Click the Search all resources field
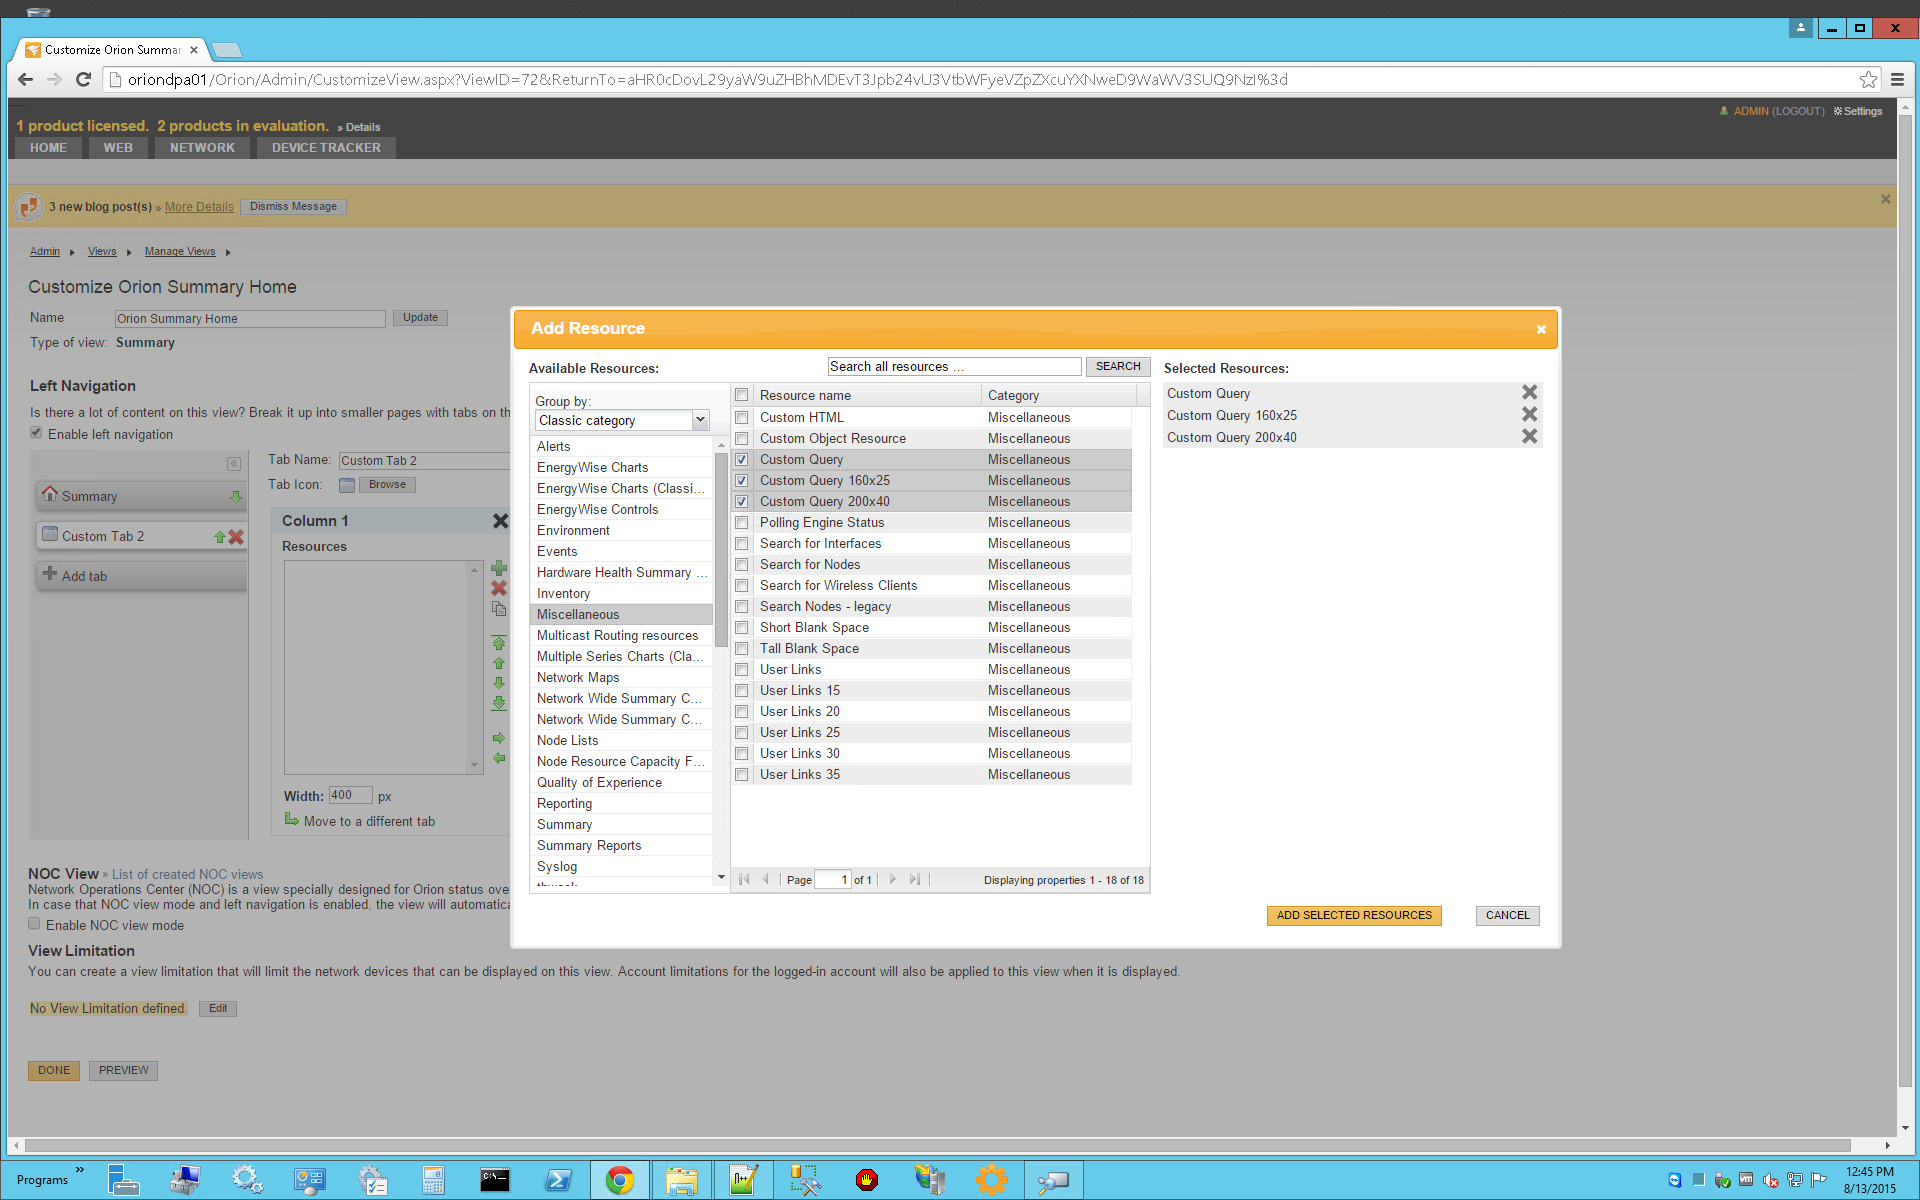This screenshot has width=1920, height=1200. click(954, 367)
